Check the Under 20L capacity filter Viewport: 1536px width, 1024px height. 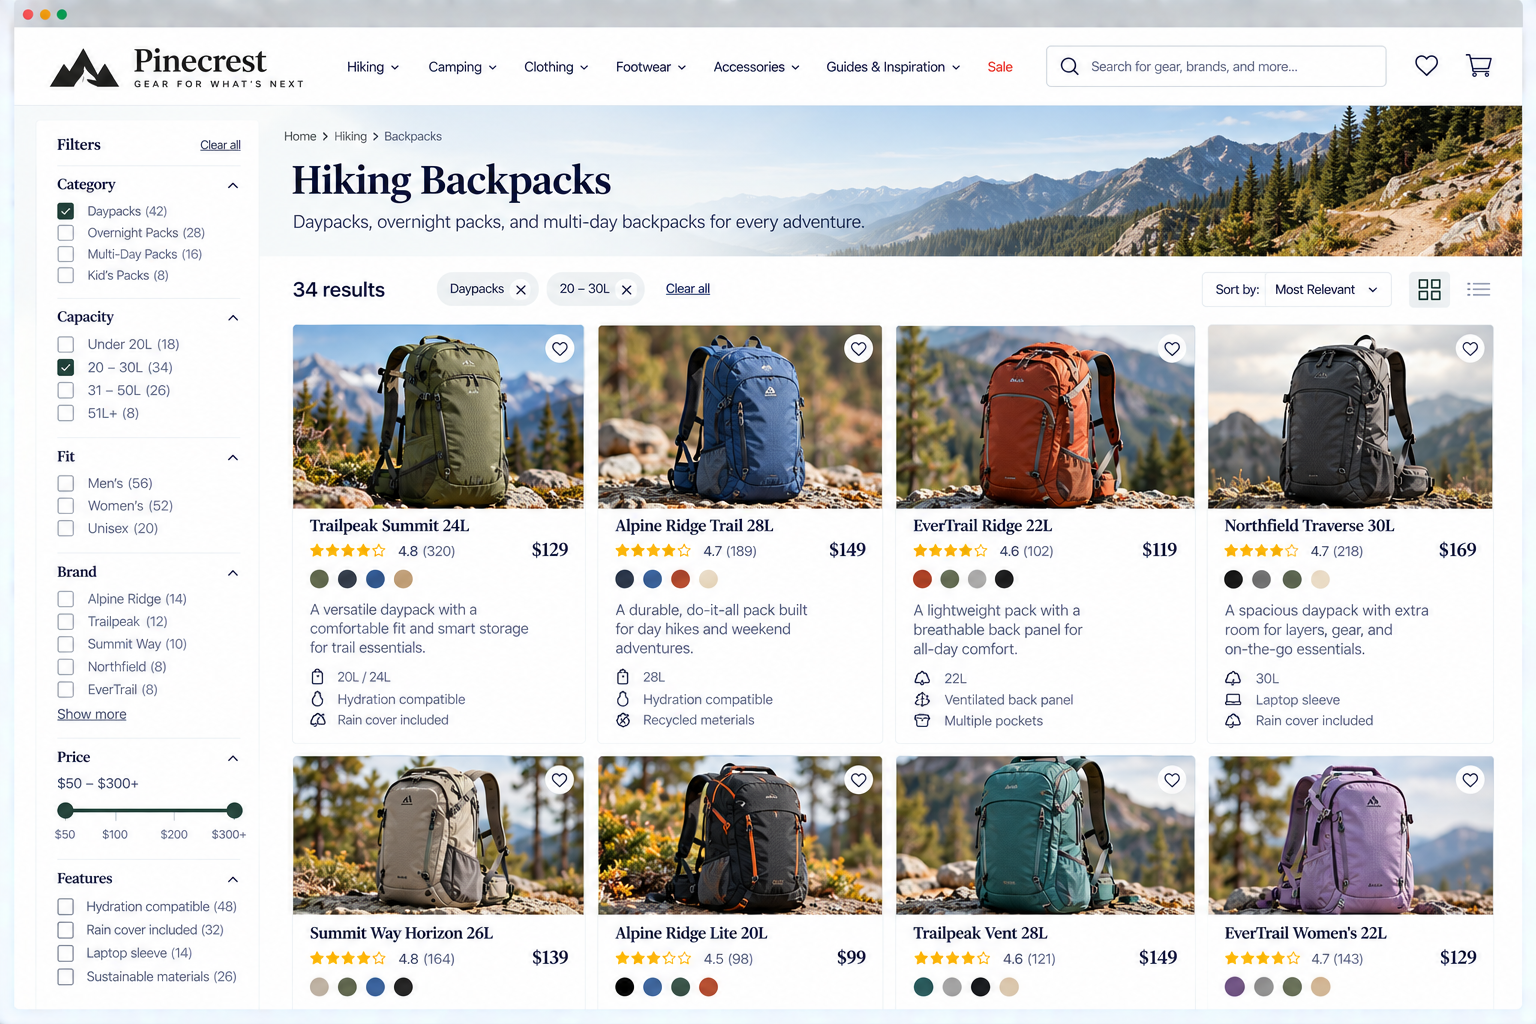pos(66,344)
